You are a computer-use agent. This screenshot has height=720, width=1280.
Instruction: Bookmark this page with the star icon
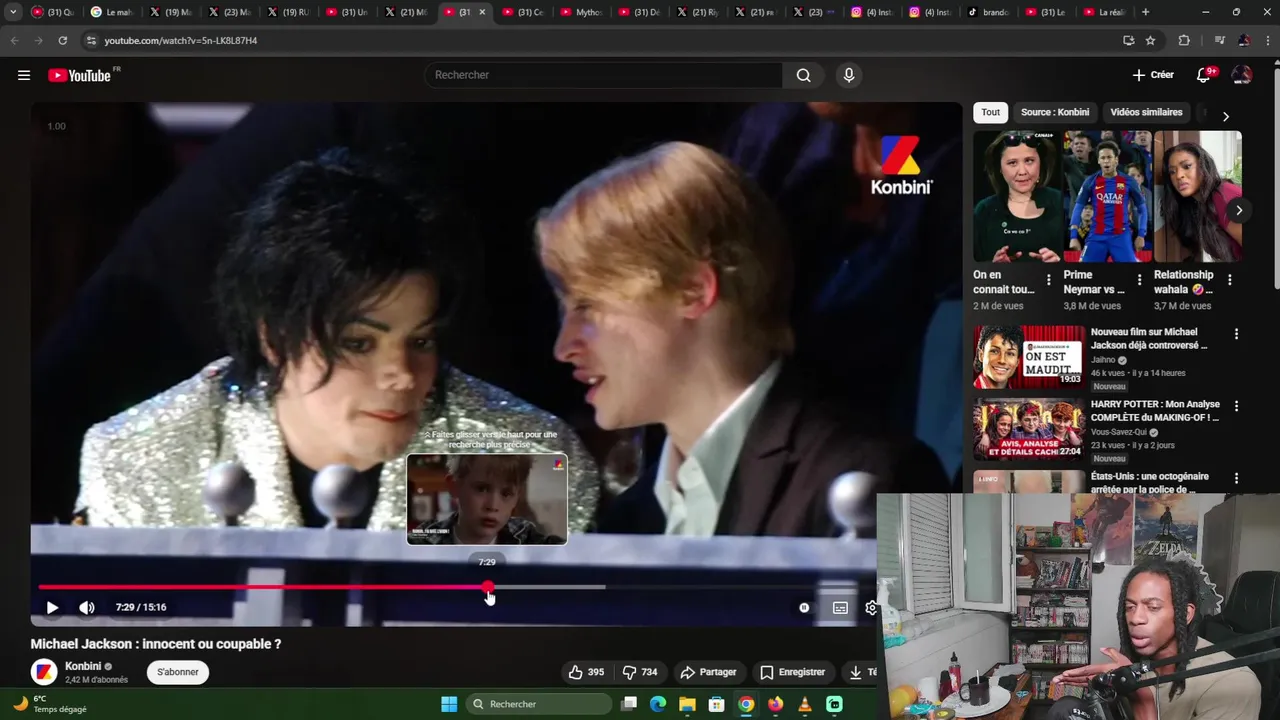tap(1150, 40)
